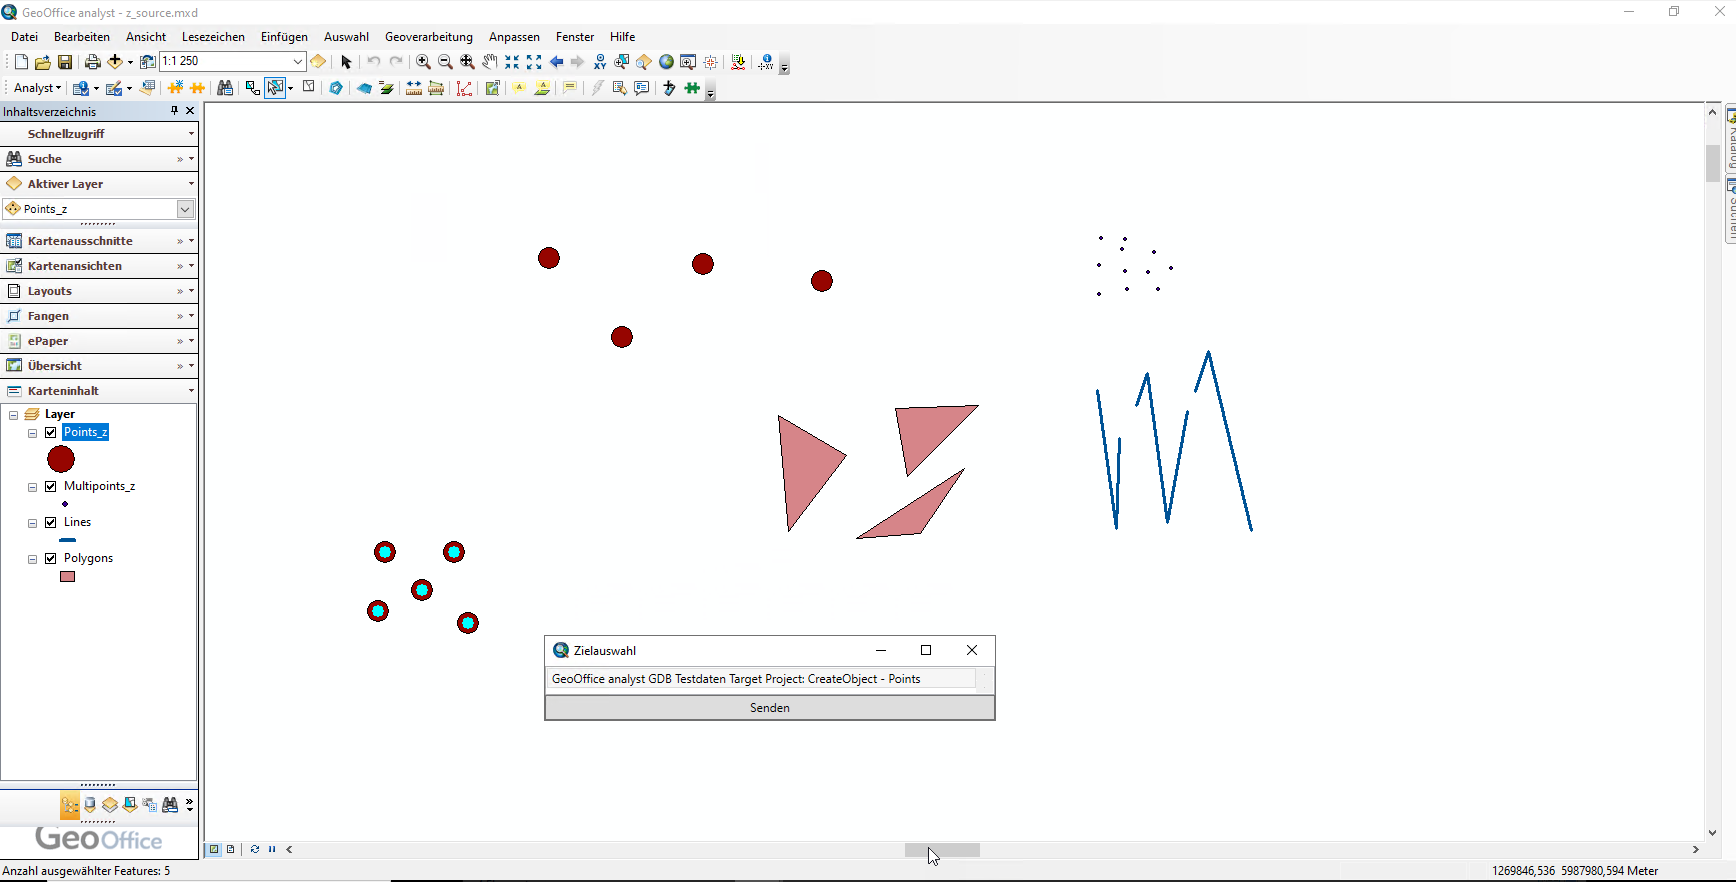Go back to previous extent arrow
Screen dimensions: 1736x882
coord(556,62)
